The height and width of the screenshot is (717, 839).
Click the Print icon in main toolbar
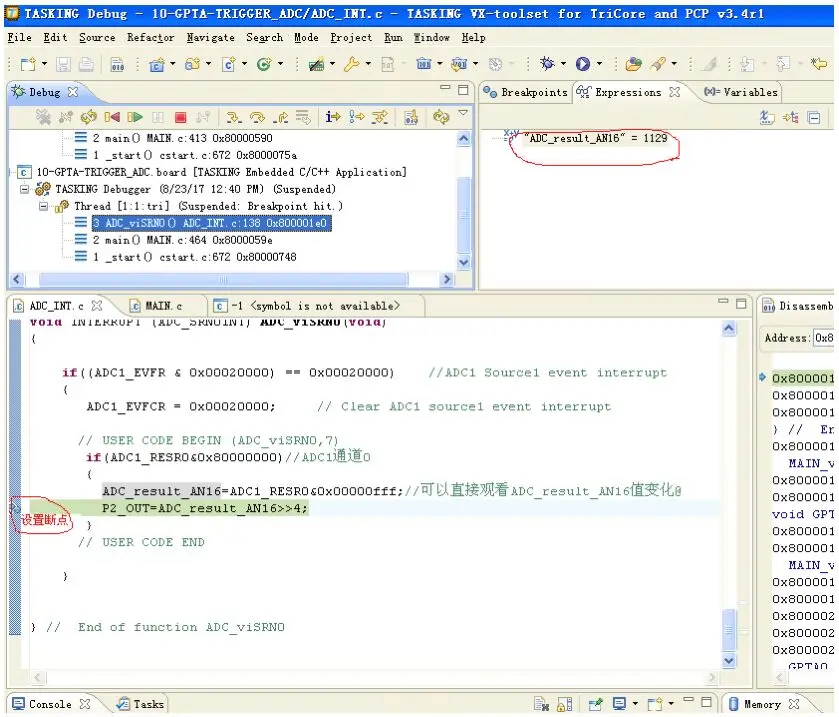pos(86,64)
